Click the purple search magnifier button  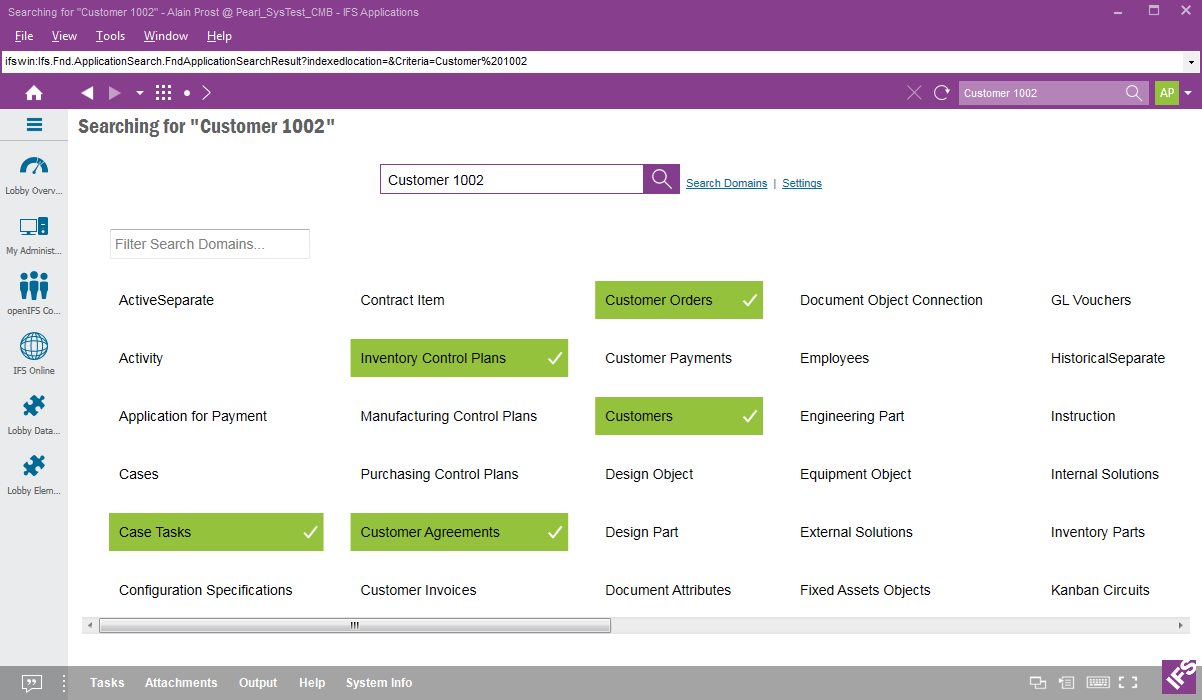tap(661, 179)
